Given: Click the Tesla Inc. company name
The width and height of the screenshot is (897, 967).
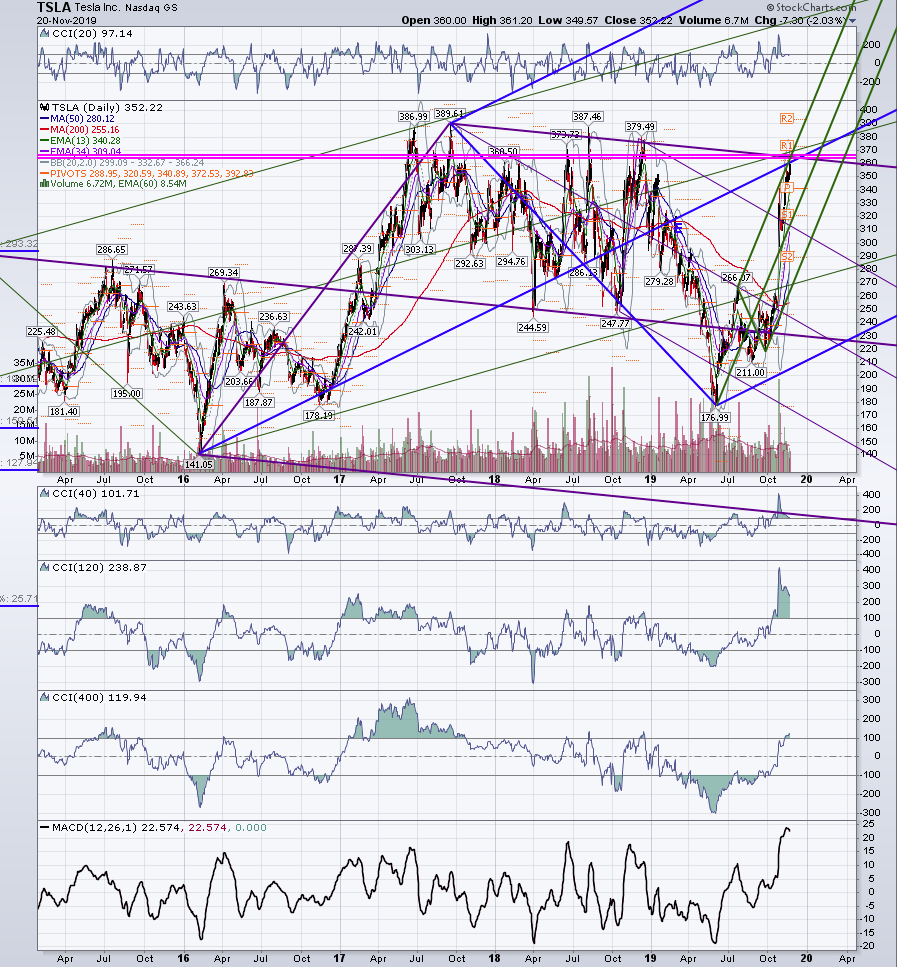Looking at the screenshot, I should [99, 8].
